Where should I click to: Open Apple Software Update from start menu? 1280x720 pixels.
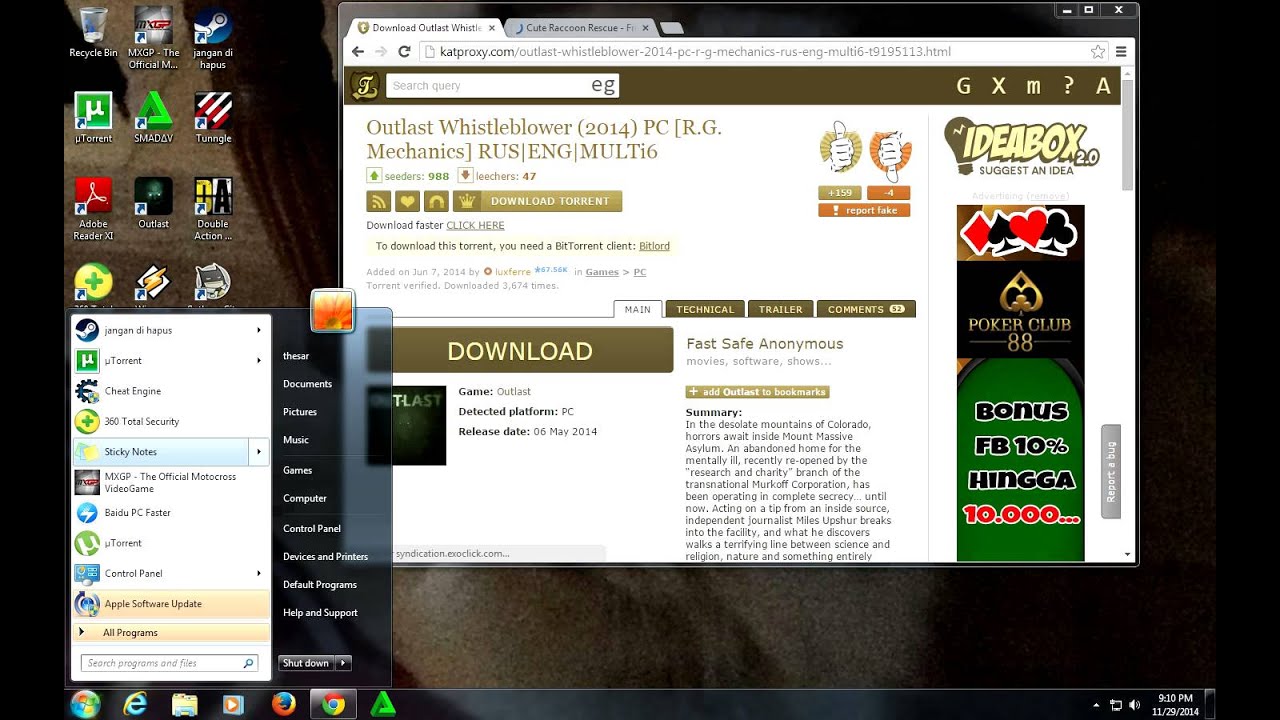tap(171, 604)
